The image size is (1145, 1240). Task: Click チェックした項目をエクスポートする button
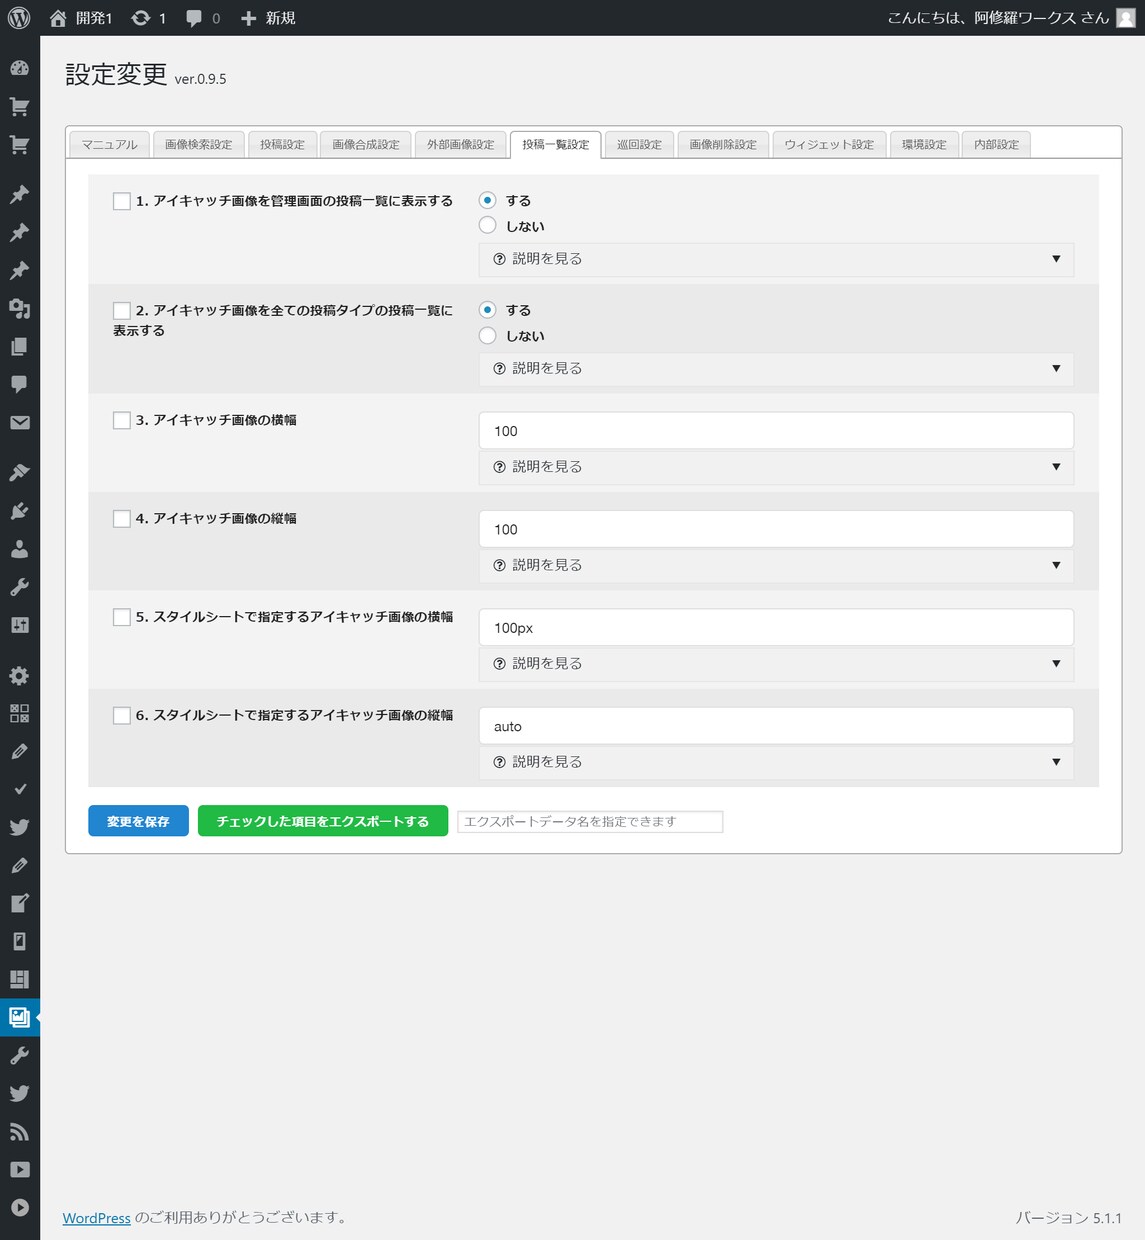[323, 821]
